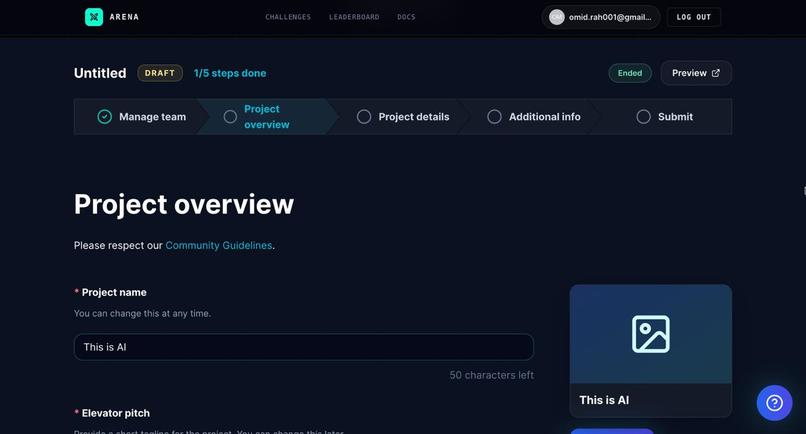
Task: Click the DRAFT status badge
Action: [160, 73]
